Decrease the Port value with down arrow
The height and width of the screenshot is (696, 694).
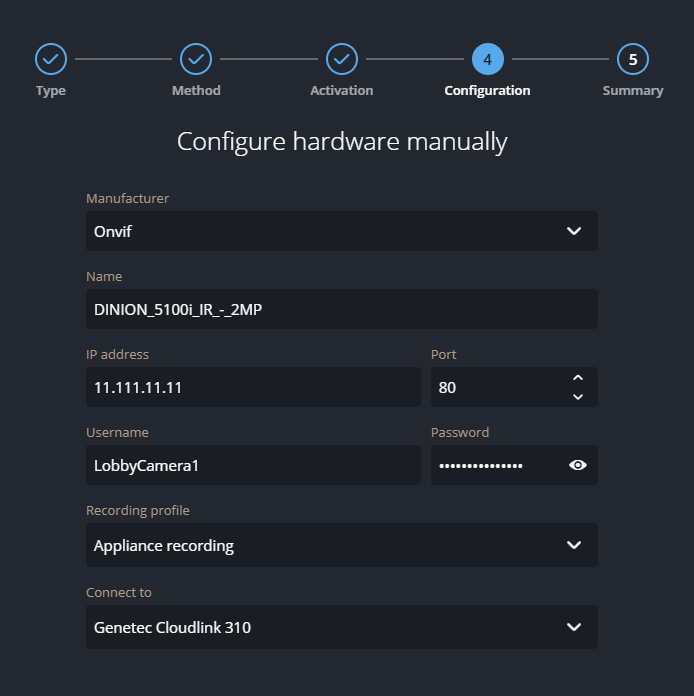(x=578, y=396)
